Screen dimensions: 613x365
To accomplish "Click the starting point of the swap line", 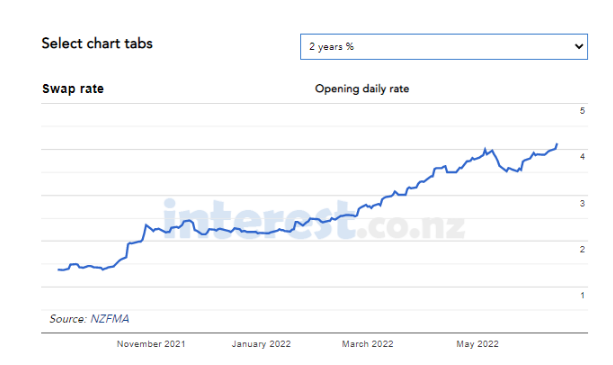I will click(59, 270).
